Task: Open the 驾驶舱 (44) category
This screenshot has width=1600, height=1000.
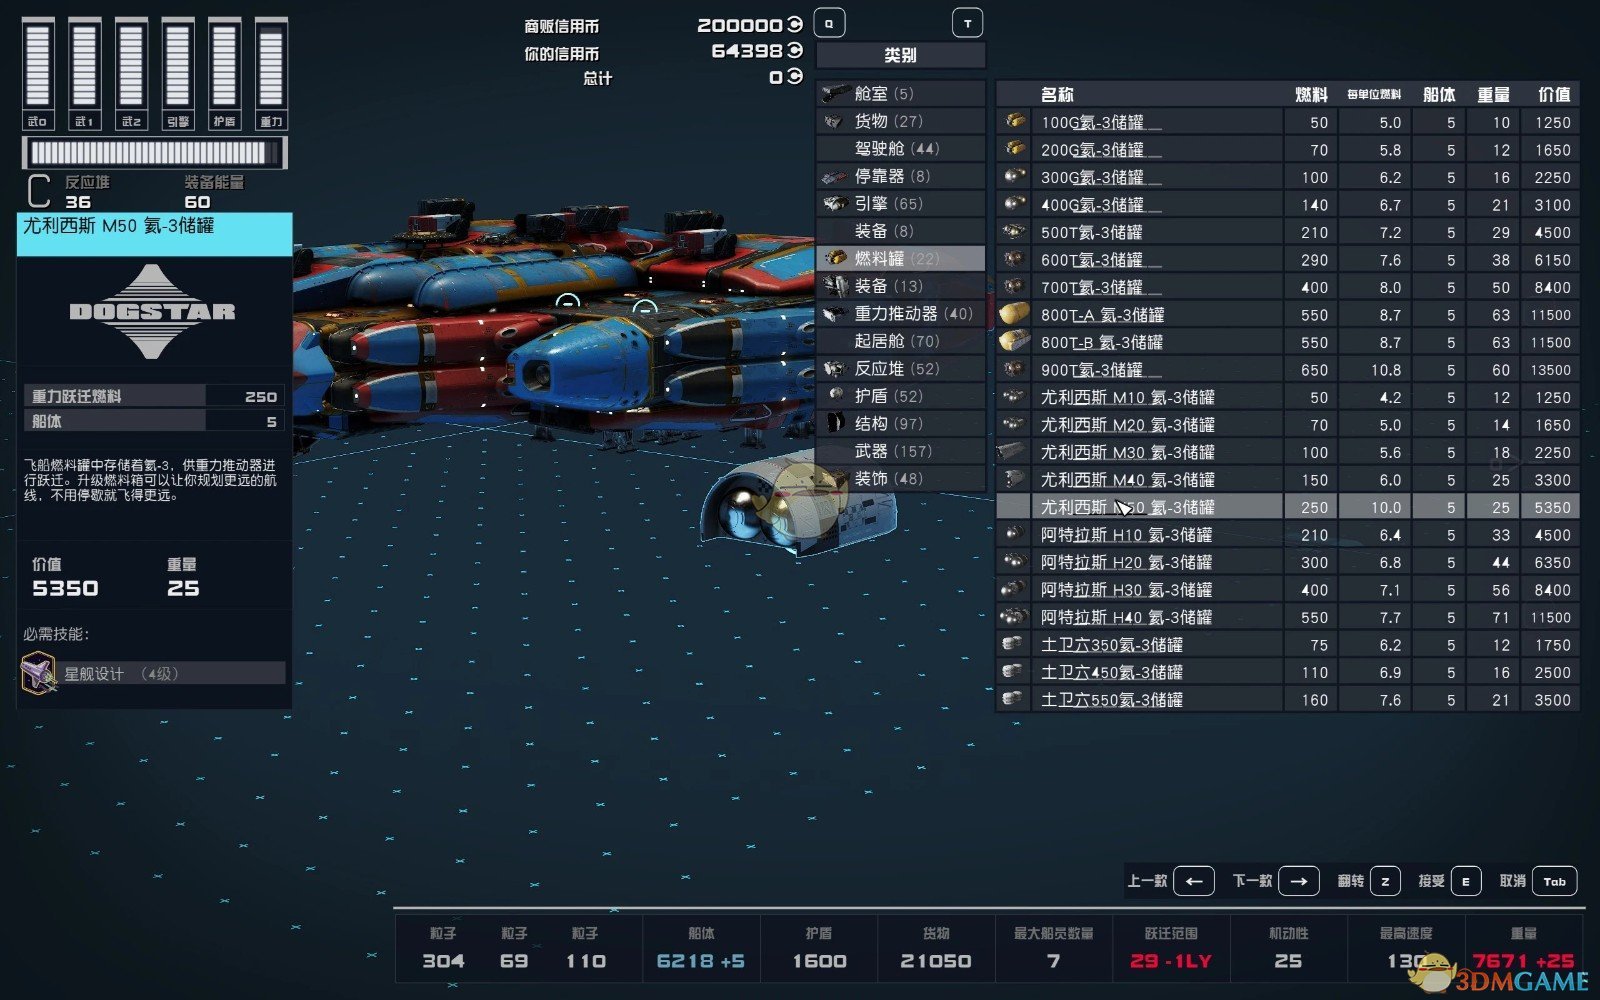Action: tap(901, 148)
